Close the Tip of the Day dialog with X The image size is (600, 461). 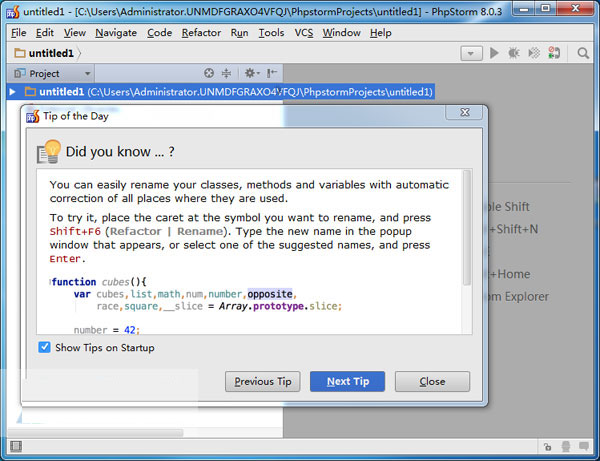(465, 112)
